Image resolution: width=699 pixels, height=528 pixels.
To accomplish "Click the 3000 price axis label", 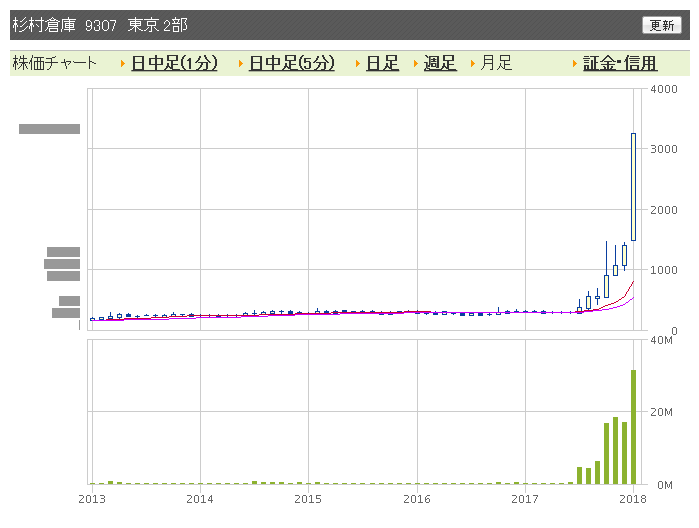I will coord(664,149).
